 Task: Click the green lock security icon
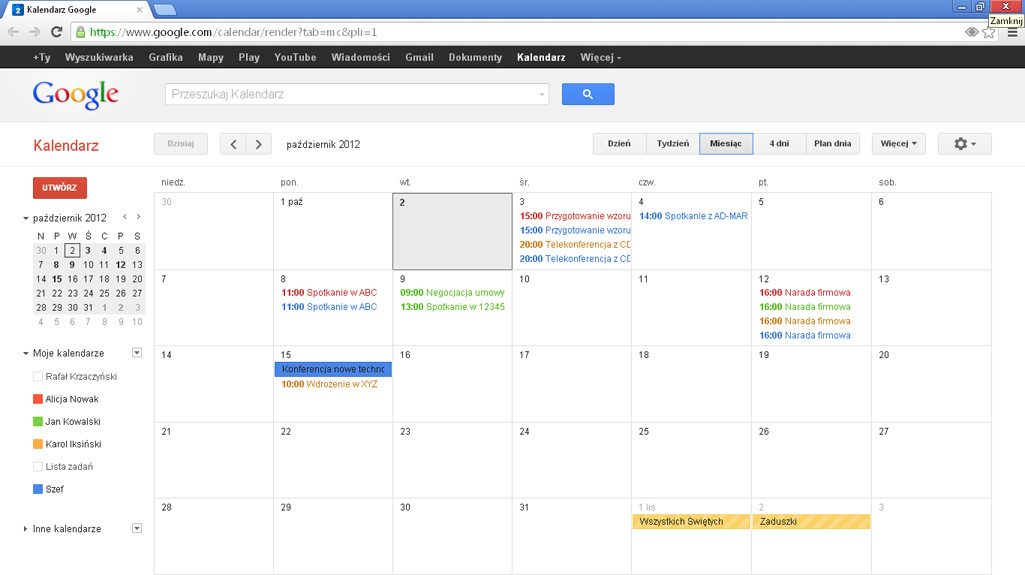[80, 32]
